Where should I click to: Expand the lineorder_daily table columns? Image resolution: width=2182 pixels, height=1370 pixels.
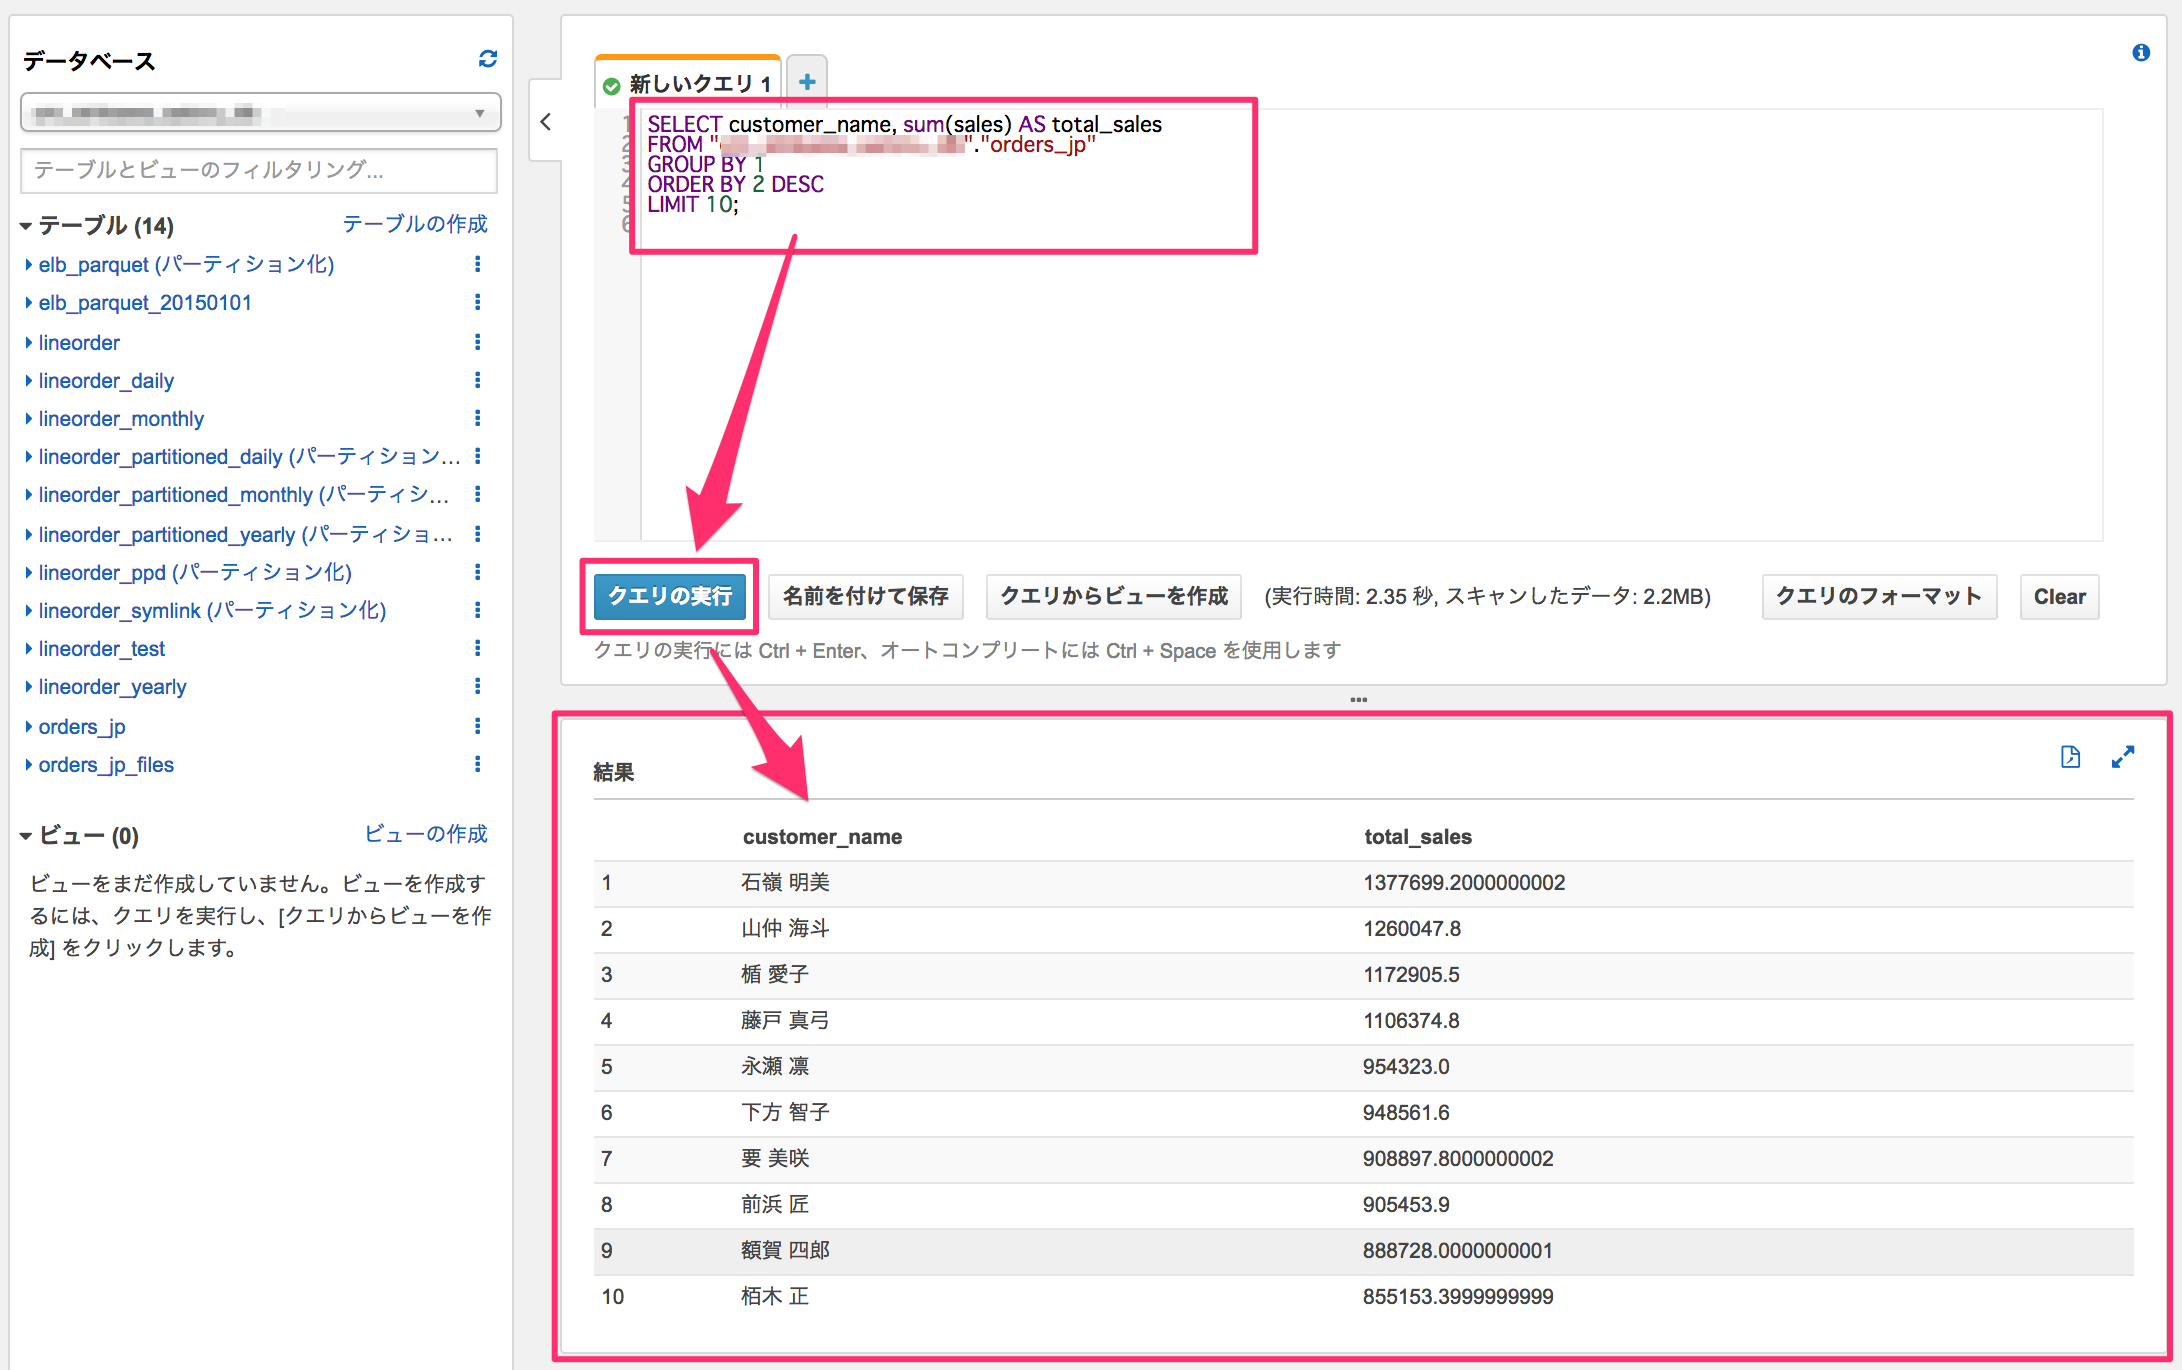click(29, 381)
